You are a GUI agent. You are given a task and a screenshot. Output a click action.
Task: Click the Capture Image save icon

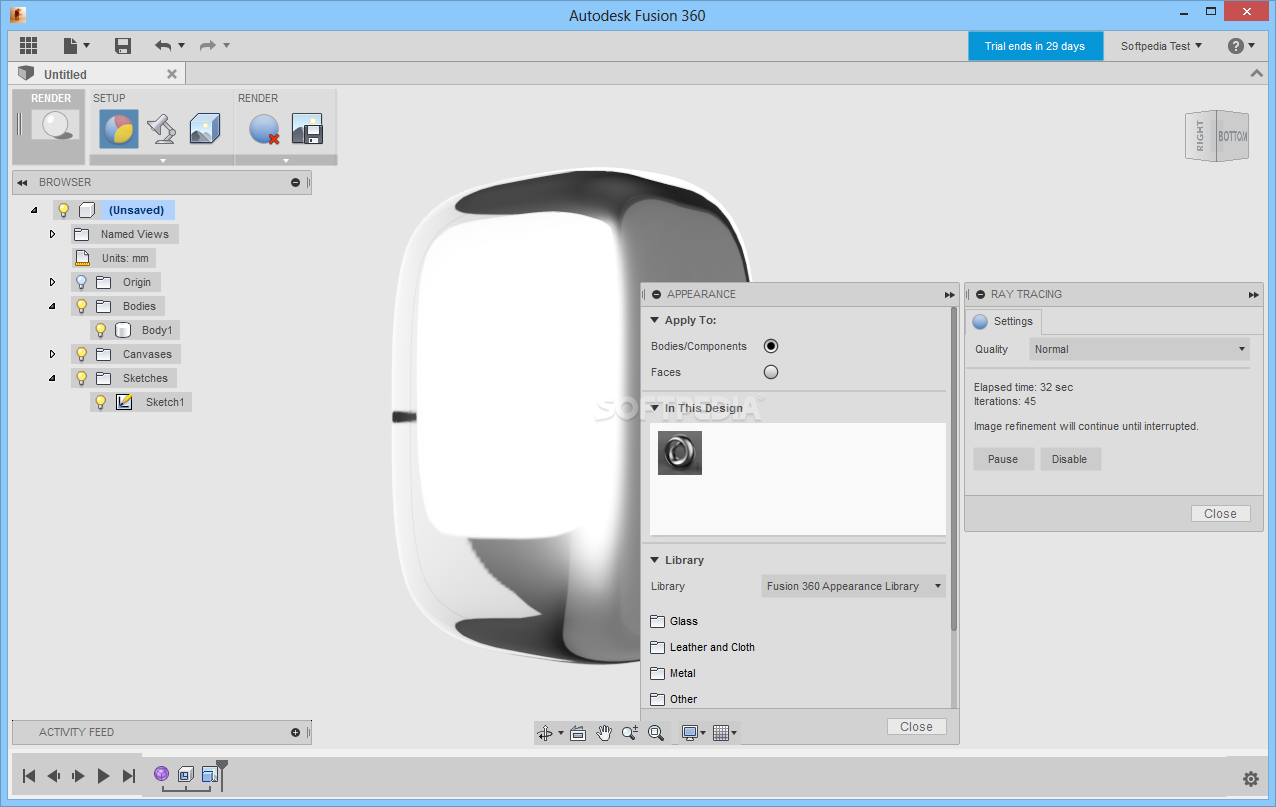(307, 129)
